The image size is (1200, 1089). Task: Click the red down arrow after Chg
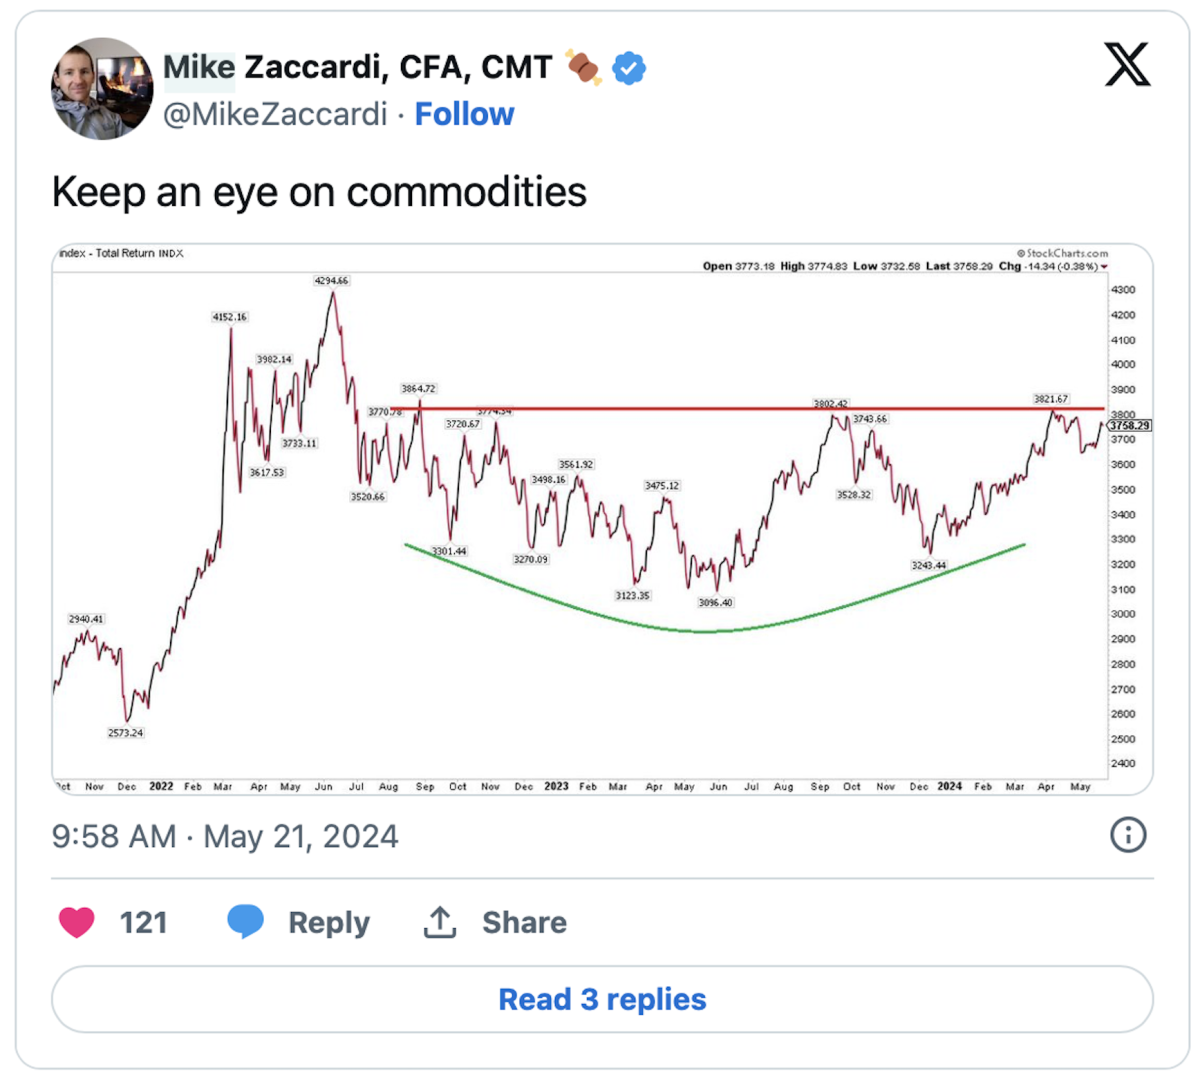1104,267
